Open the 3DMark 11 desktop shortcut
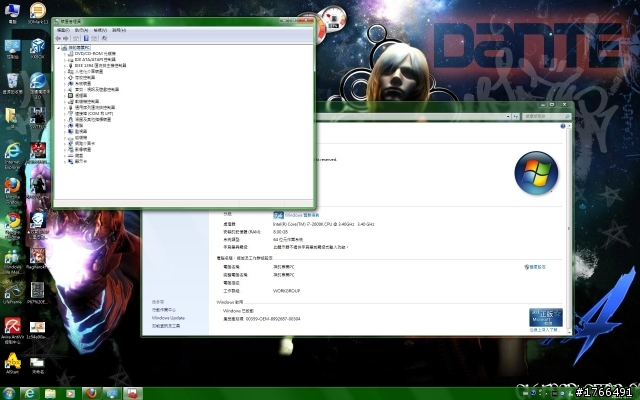 pos(38,13)
